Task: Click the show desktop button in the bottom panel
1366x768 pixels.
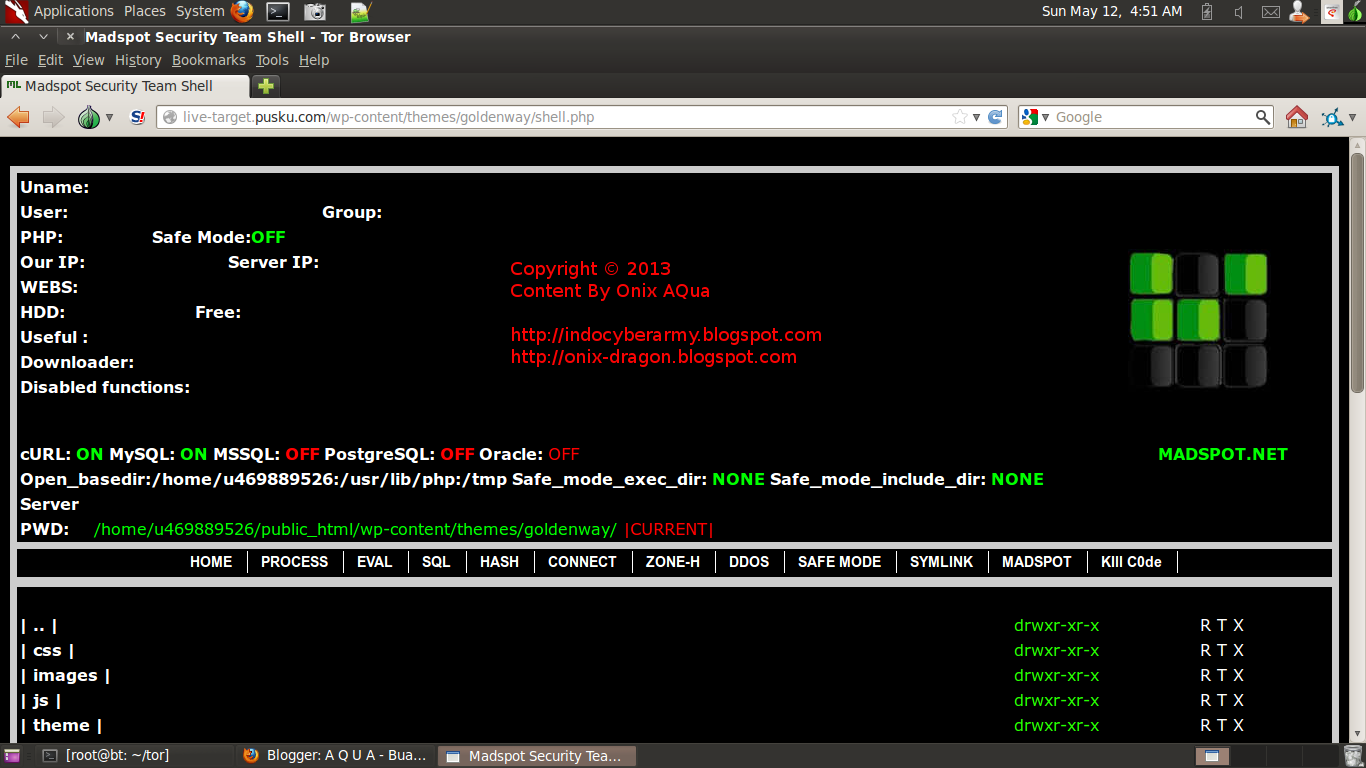Action: (12, 756)
